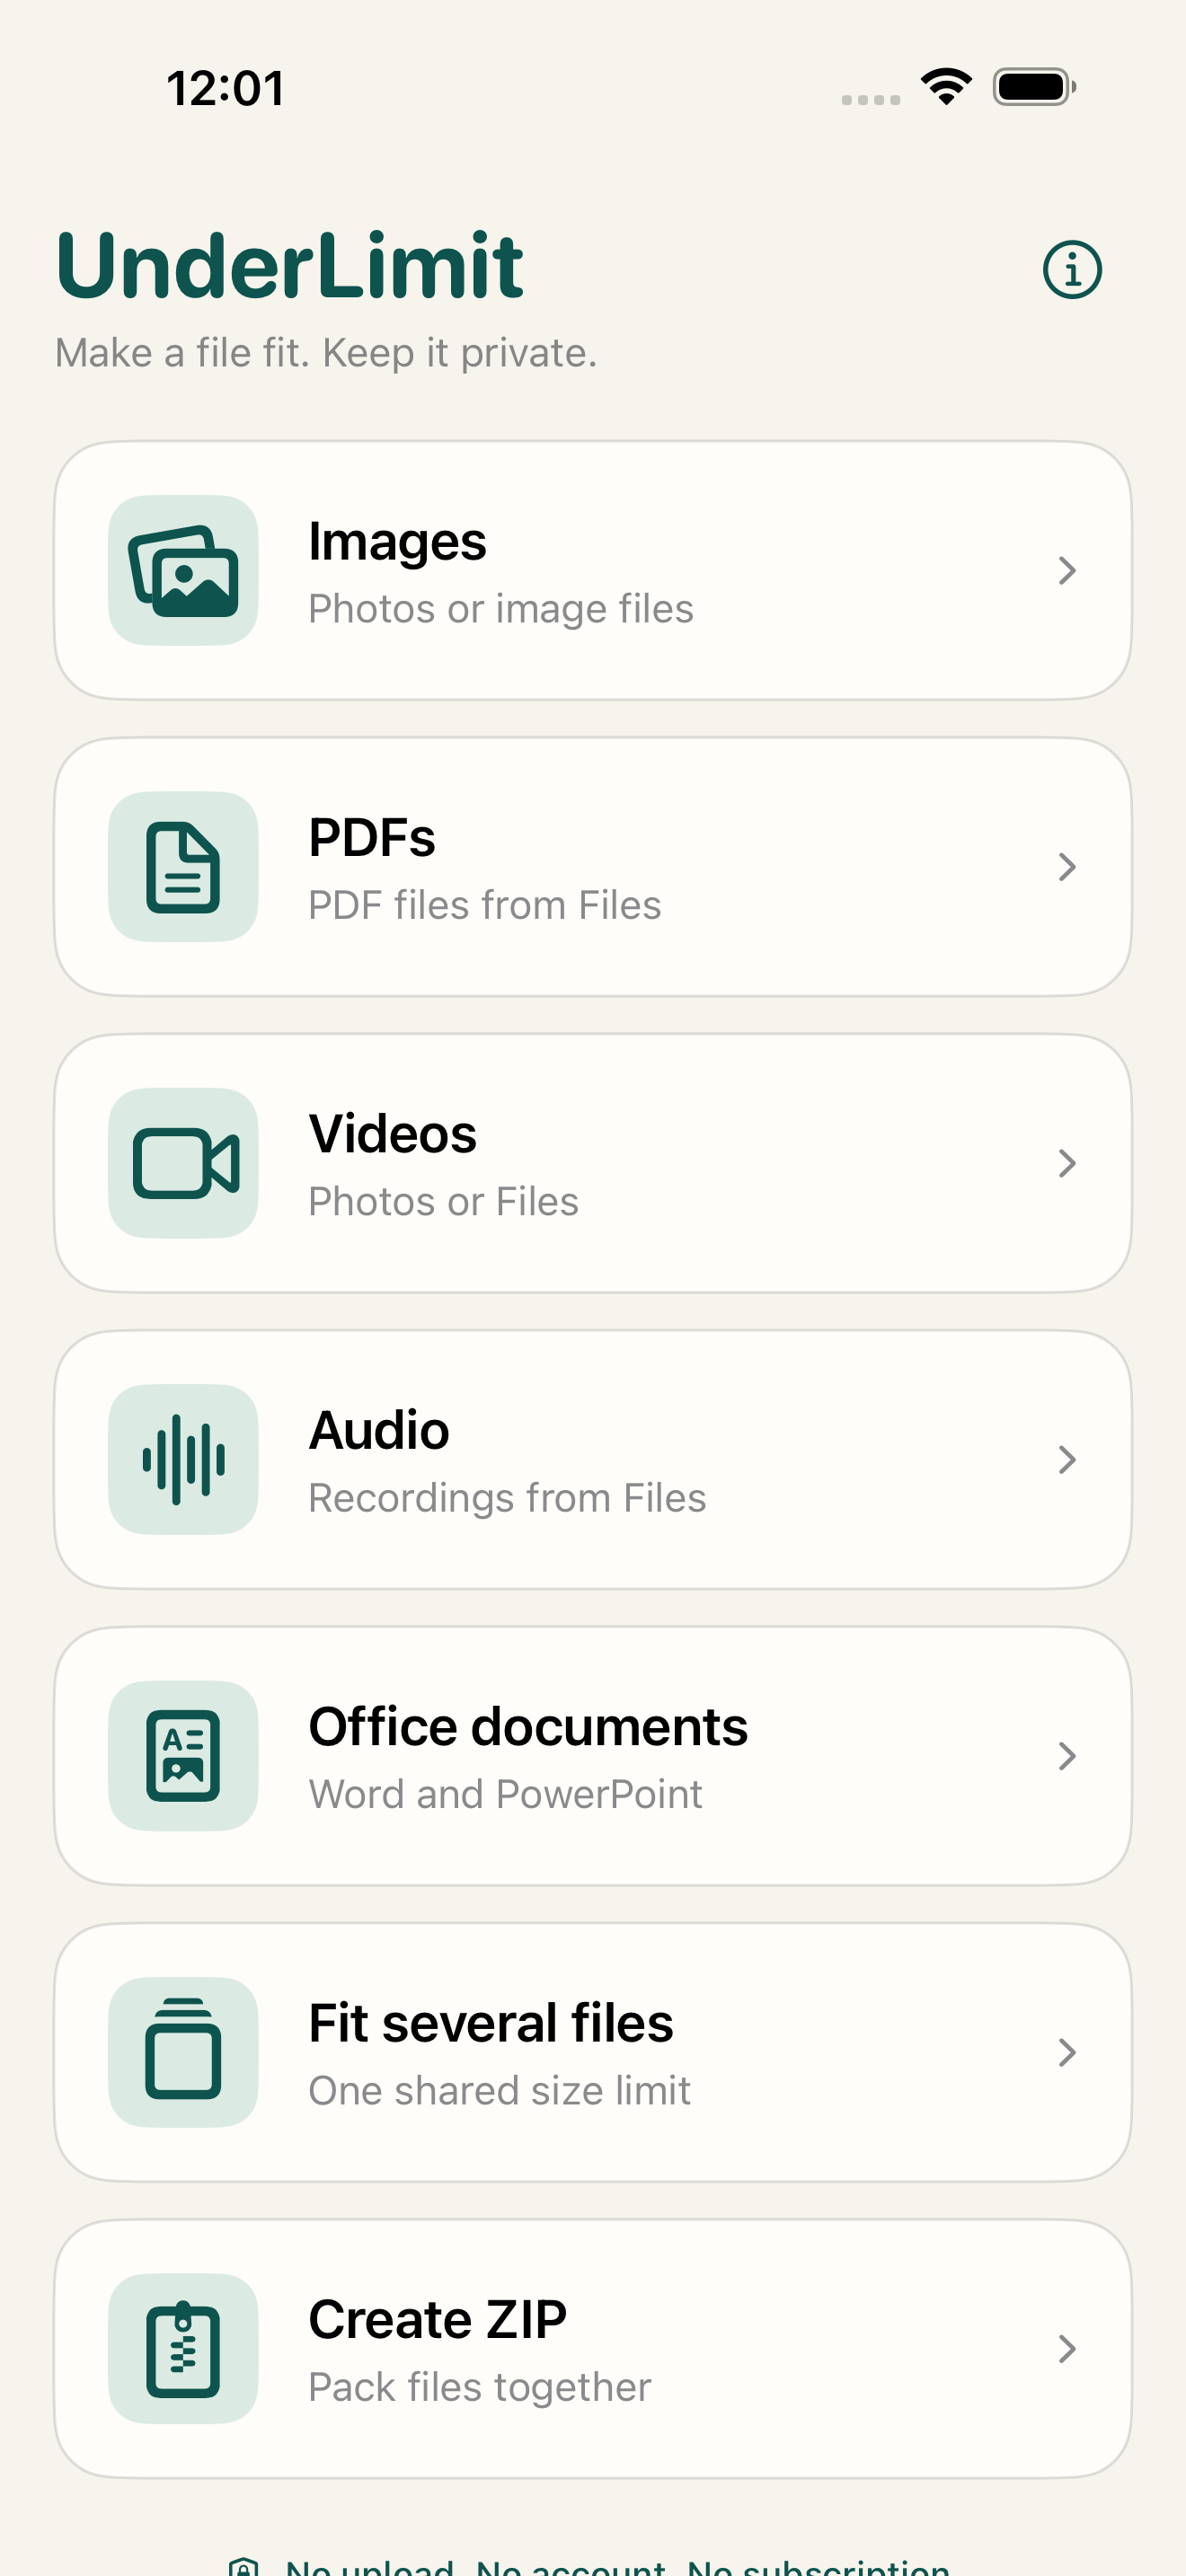Image resolution: width=1186 pixels, height=2576 pixels.
Task: Tap the UnderLimit app title
Action: (x=290, y=265)
